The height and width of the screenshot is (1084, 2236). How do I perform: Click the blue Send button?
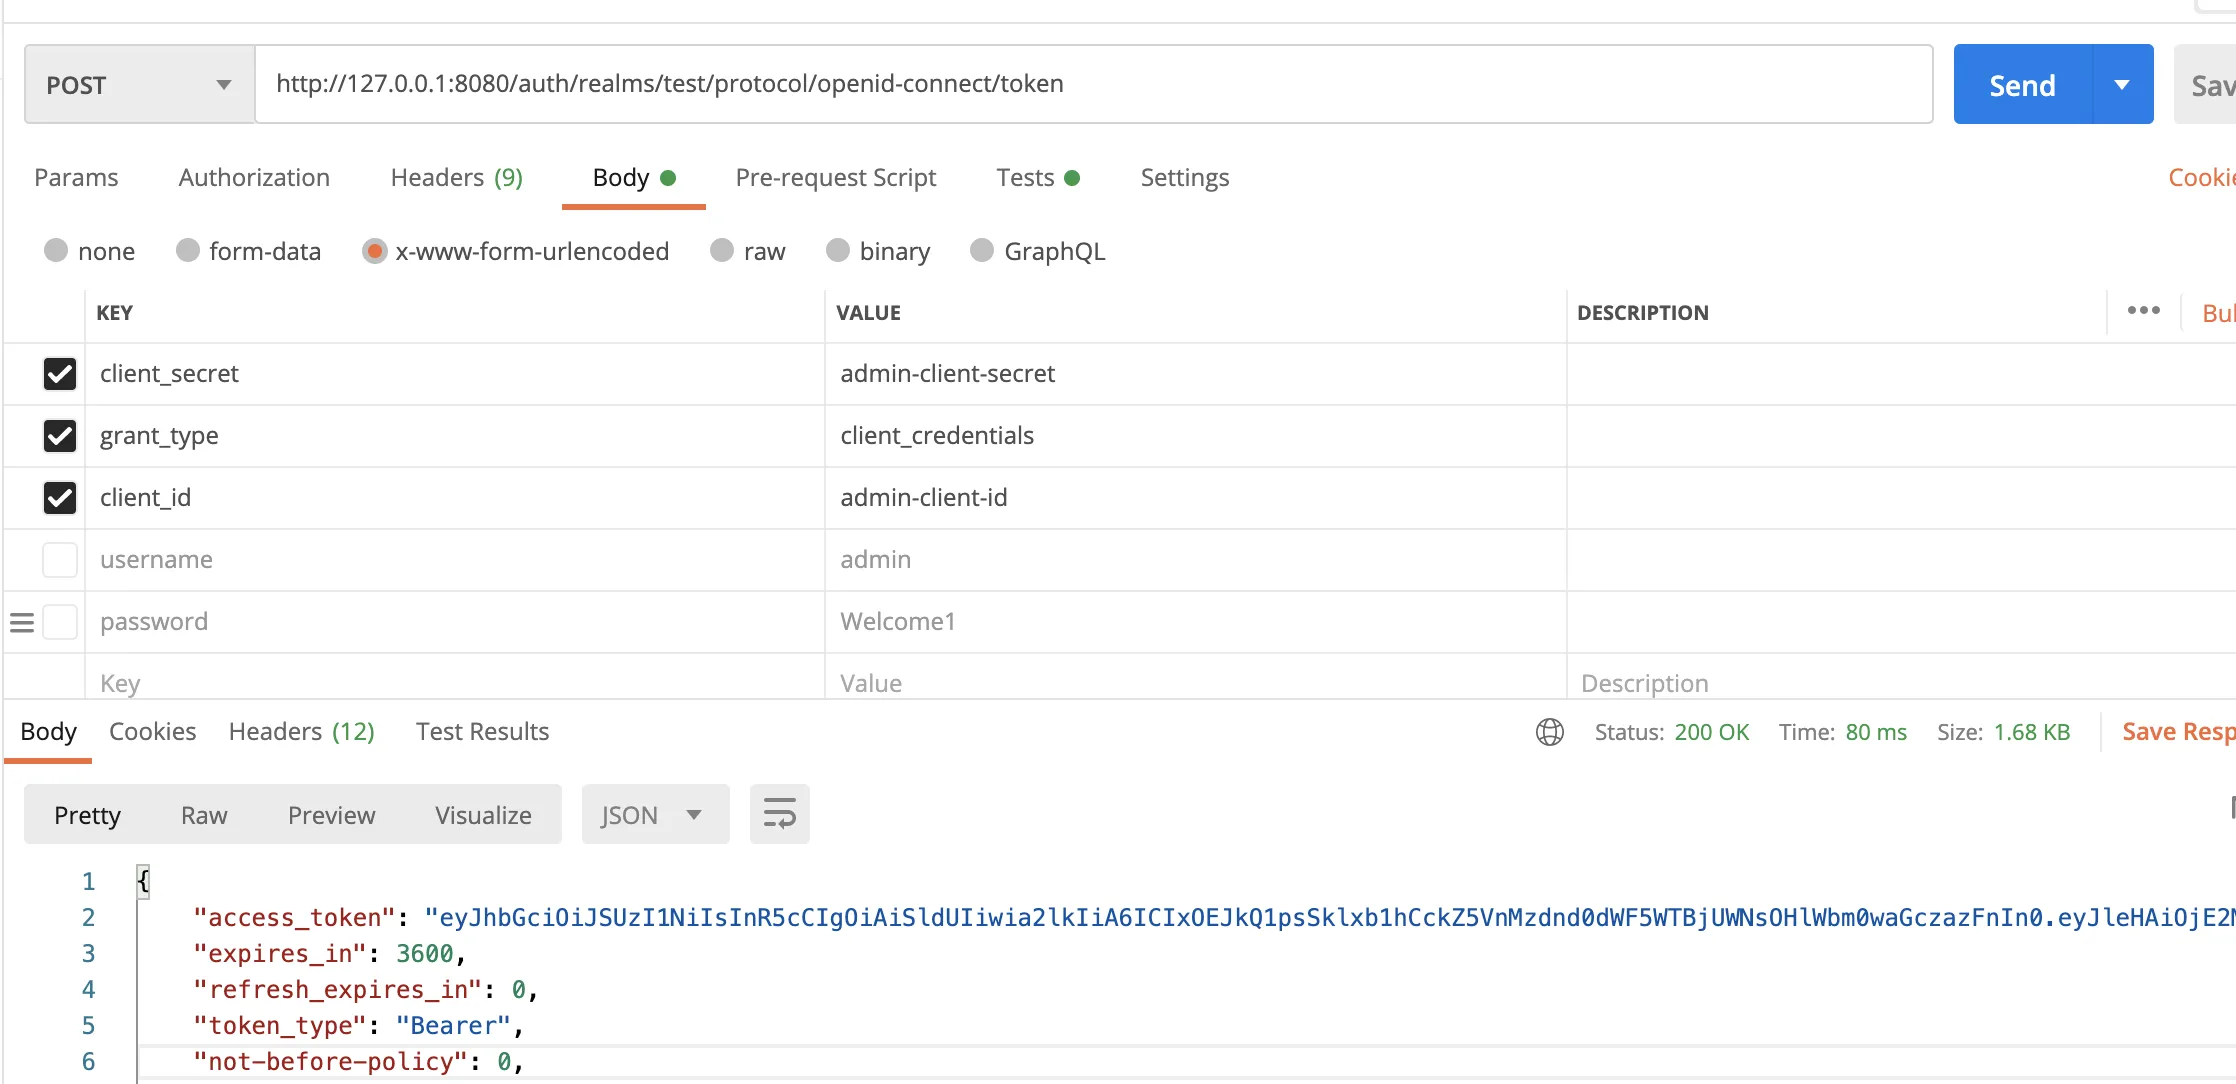pyautogui.click(x=2022, y=85)
